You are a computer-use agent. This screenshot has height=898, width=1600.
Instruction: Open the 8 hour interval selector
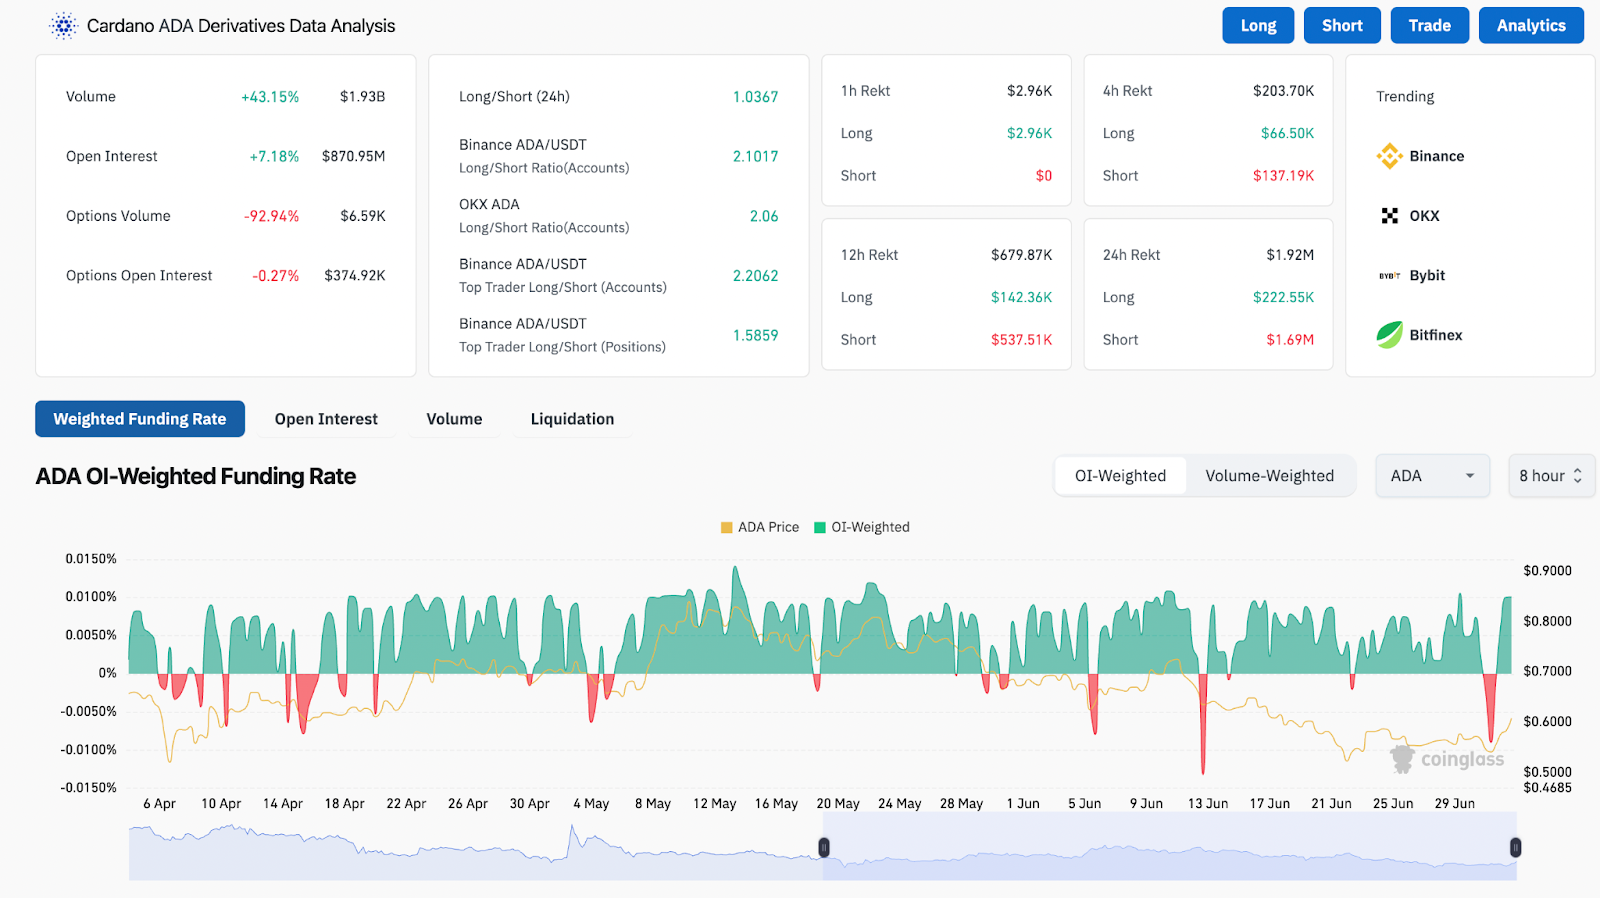tap(1550, 476)
